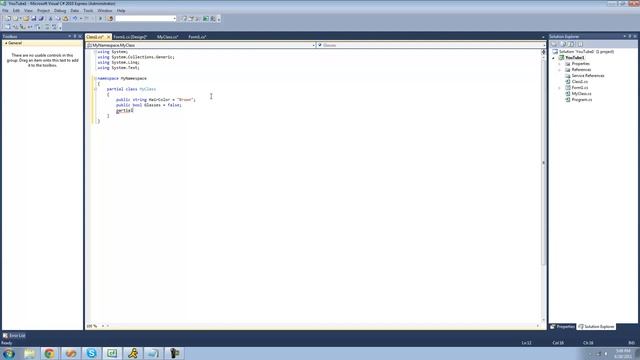Click the Open File folder icon

pyautogui.click(x=26, y=19)
